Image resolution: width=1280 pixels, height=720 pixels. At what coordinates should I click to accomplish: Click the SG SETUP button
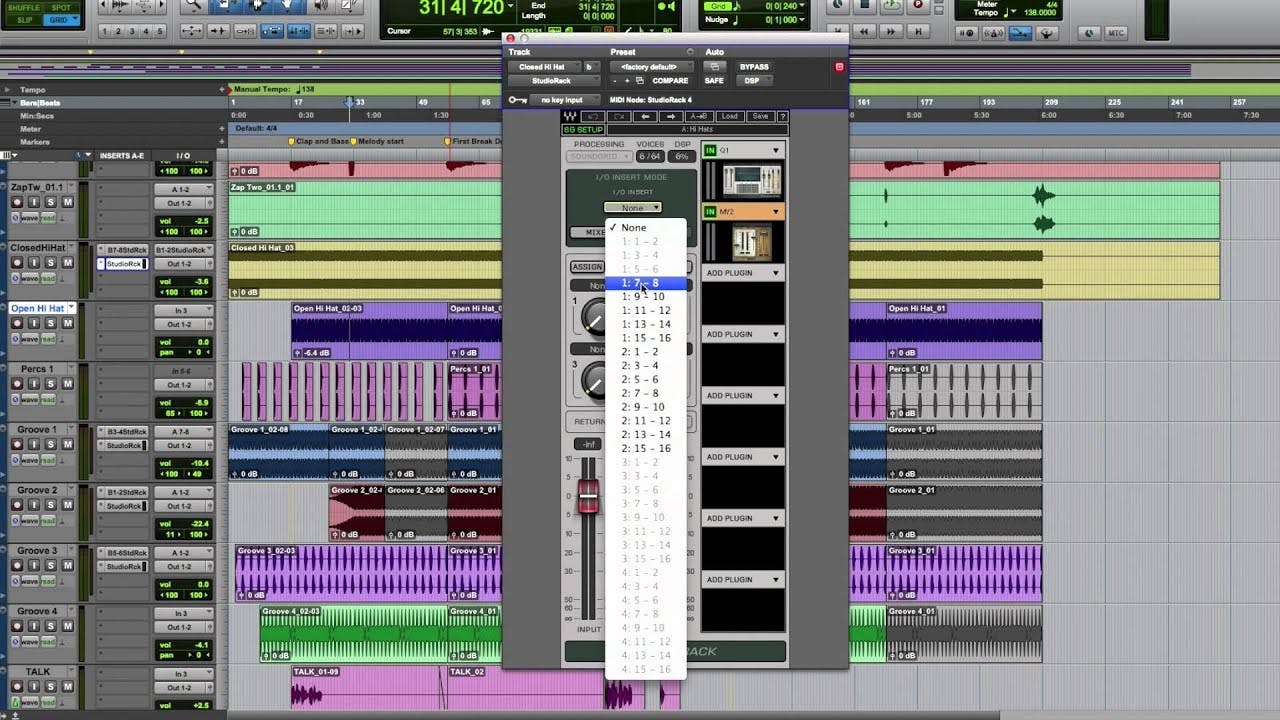[584, 130]
